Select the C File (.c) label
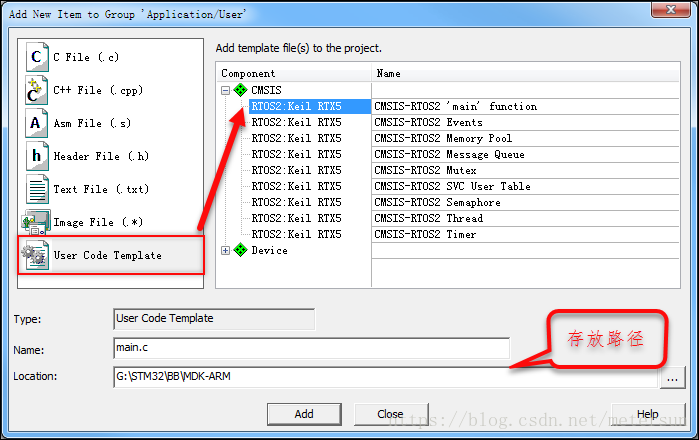This screenshot has height=440, width=699. click(x=86, y=57)
